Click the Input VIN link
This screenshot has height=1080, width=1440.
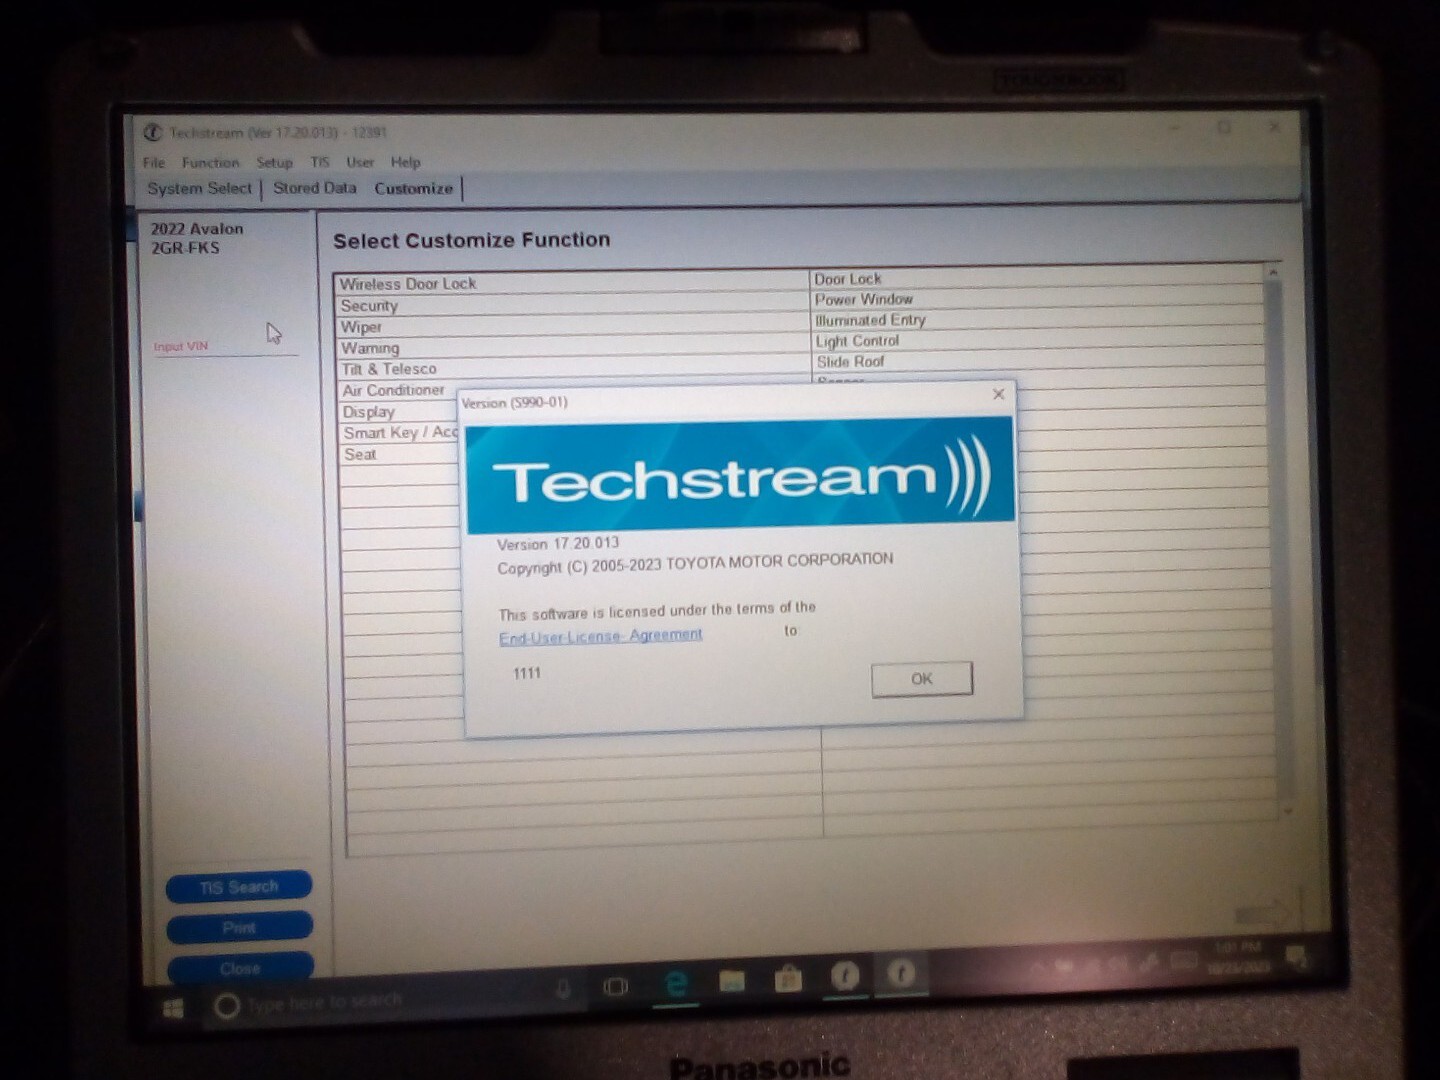(x=181, y=347)
